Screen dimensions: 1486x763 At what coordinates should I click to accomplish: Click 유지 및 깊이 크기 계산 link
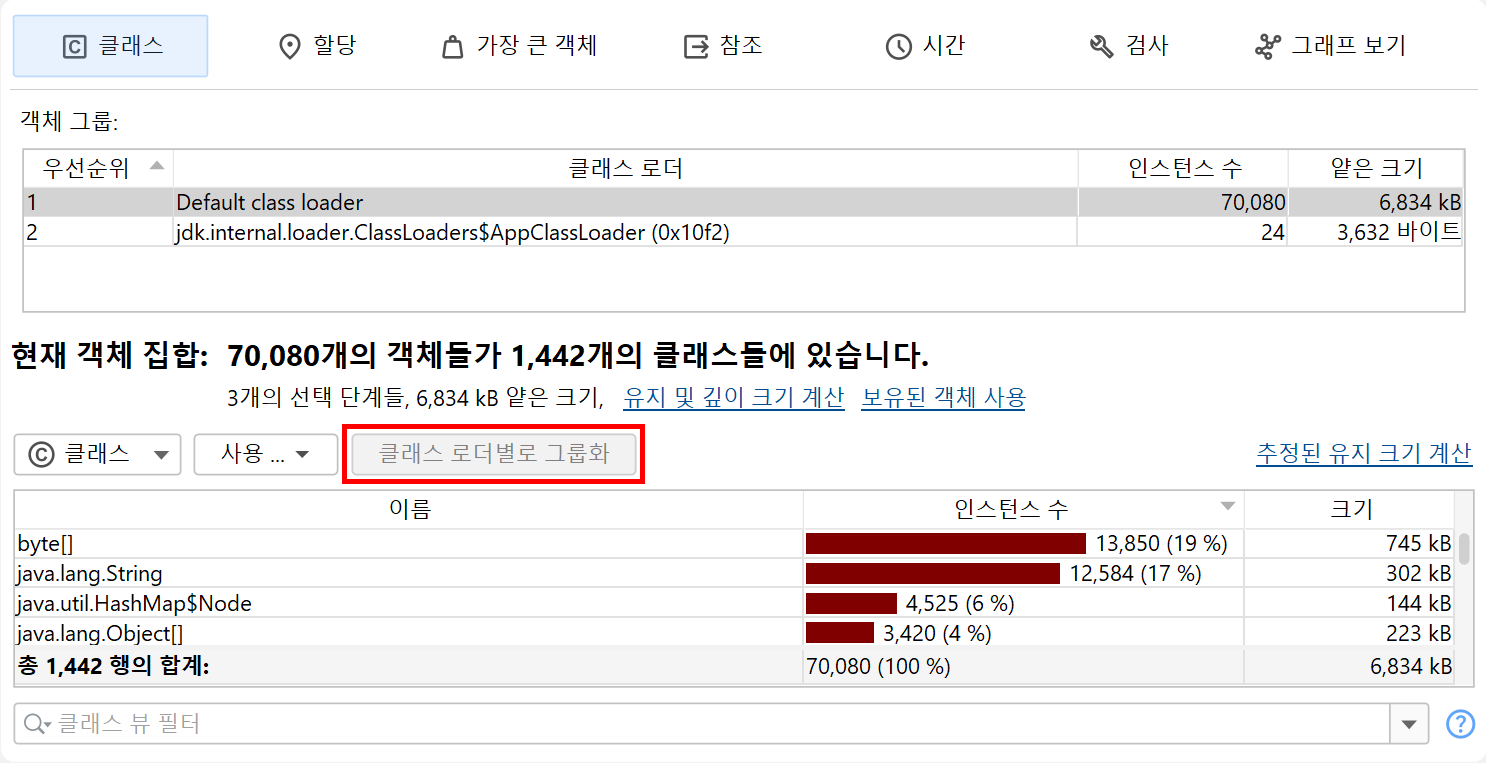[x=733, y=398]
